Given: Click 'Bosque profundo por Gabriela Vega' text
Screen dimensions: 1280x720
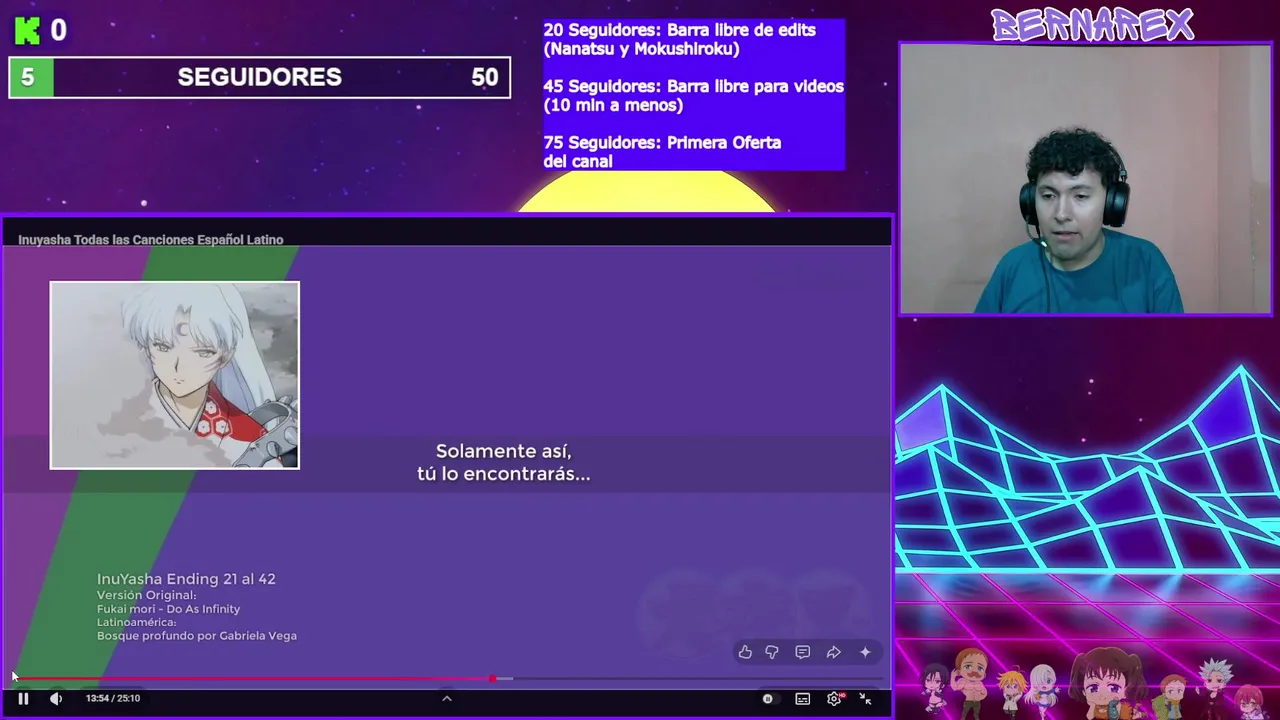Looking at the screenshot, I should [197, 636].
